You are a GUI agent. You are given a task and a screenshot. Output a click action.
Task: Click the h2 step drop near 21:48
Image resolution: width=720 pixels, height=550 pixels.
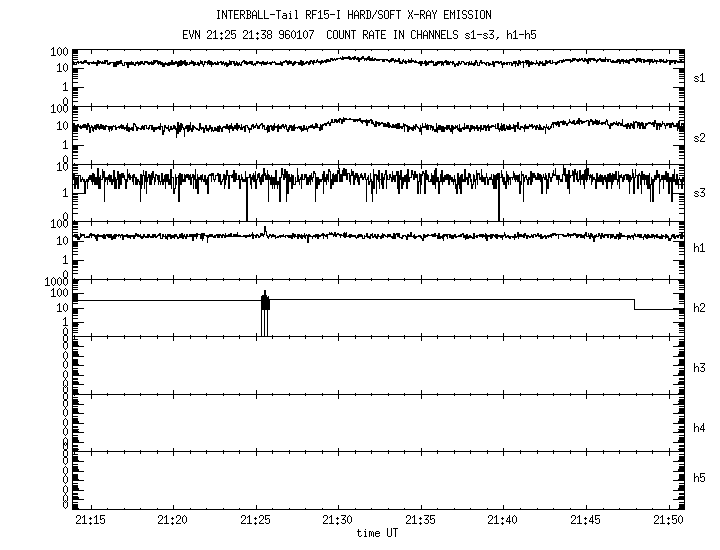pos(635,305)
